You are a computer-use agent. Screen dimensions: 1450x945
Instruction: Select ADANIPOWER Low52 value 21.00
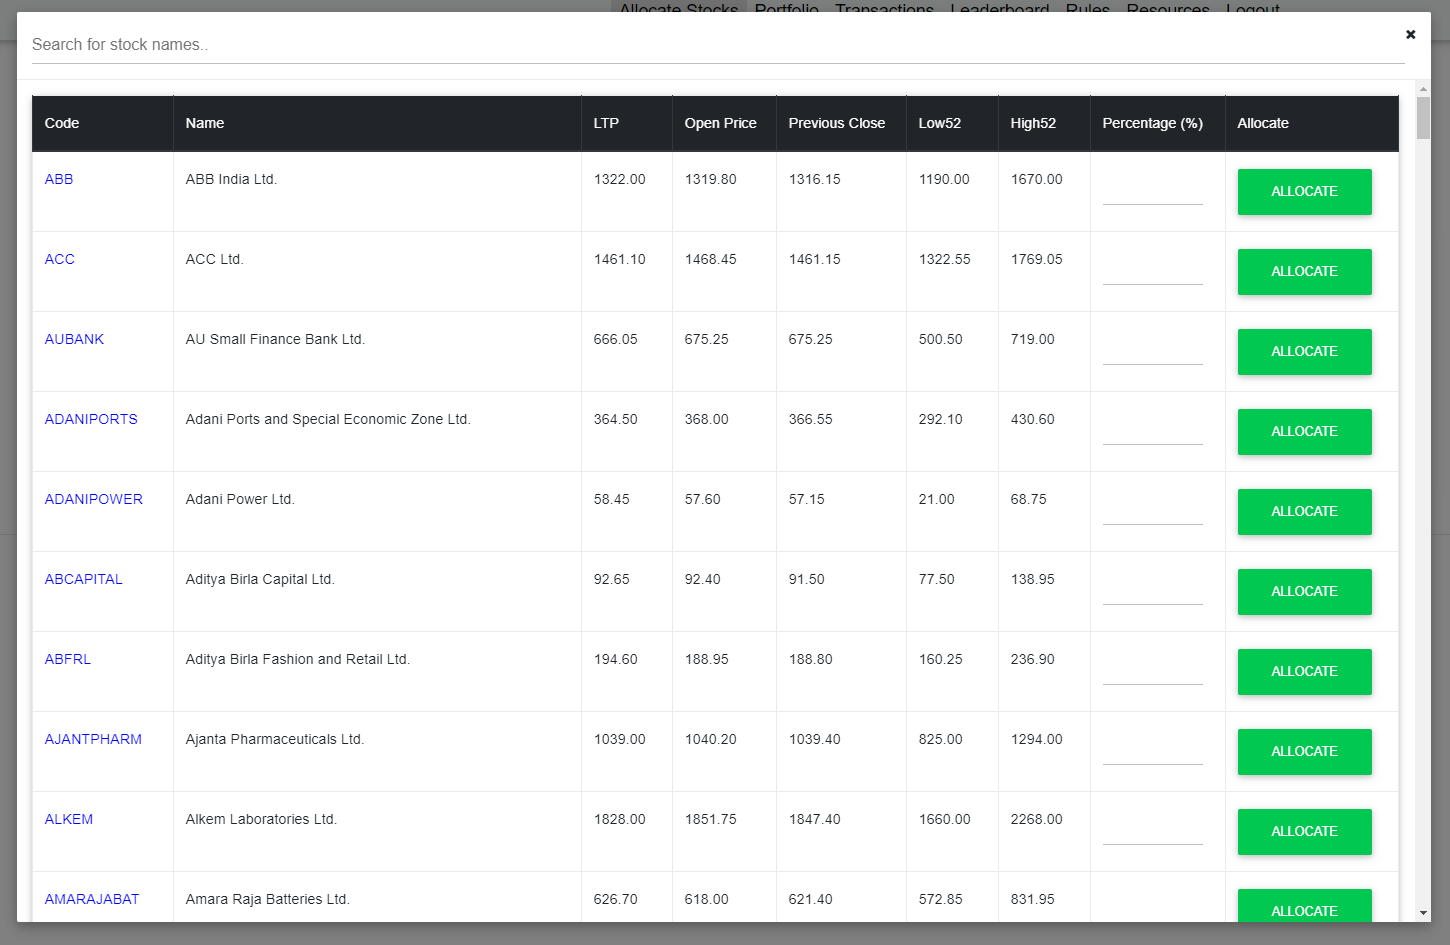point(937,499)
